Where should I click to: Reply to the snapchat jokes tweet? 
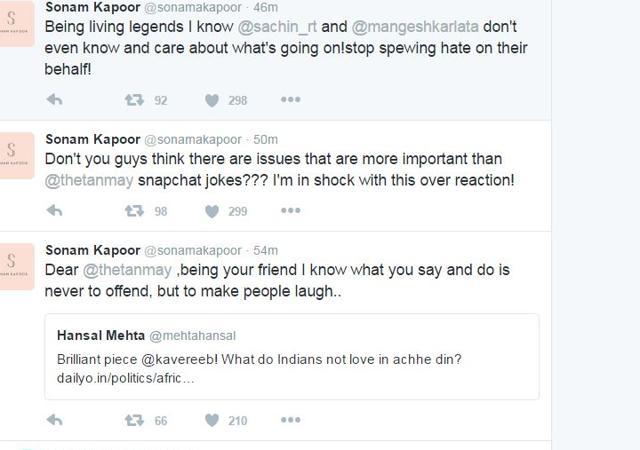tap(54, 211)
